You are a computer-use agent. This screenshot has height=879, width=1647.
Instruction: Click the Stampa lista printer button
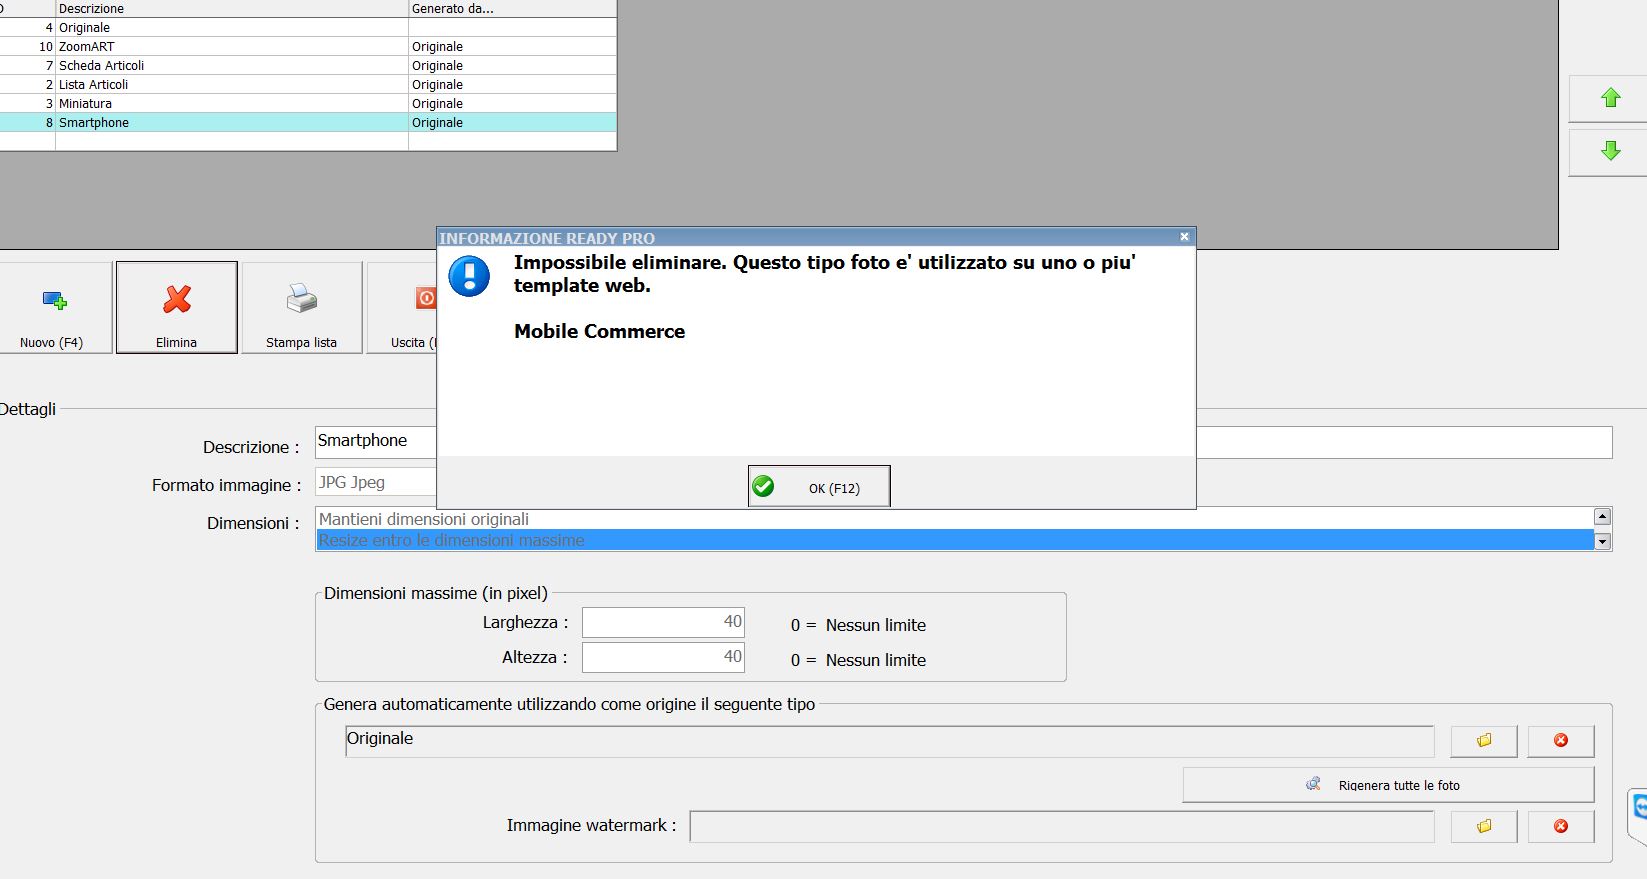[x=302, y=308]
